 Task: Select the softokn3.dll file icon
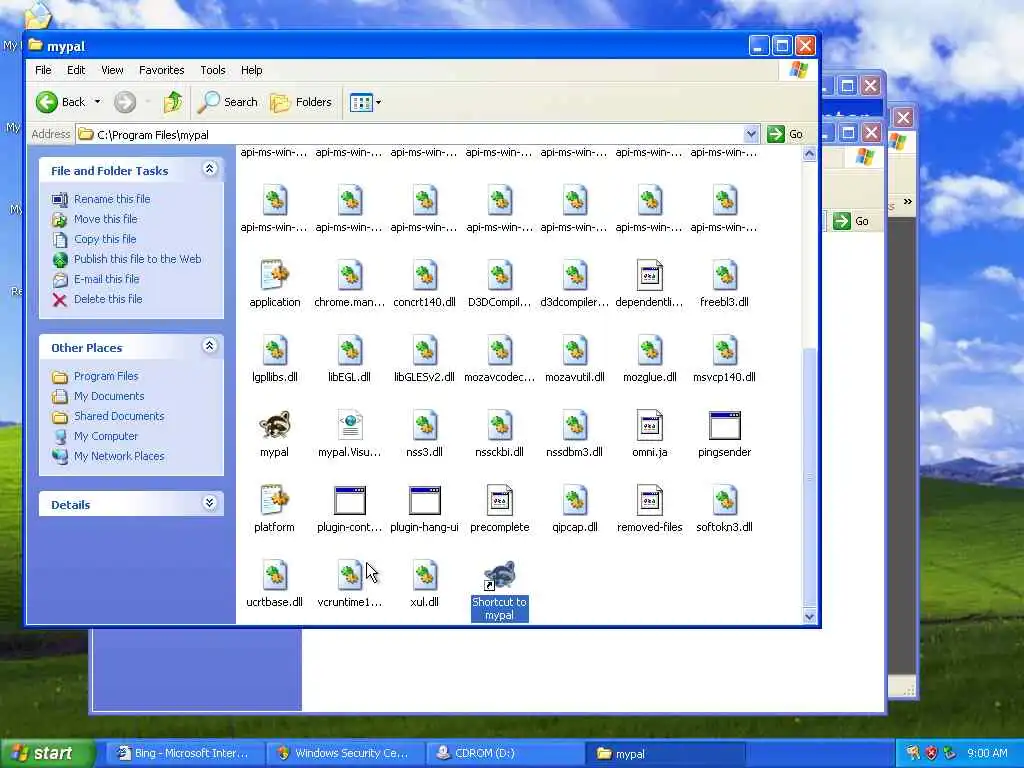click(724, 501)
